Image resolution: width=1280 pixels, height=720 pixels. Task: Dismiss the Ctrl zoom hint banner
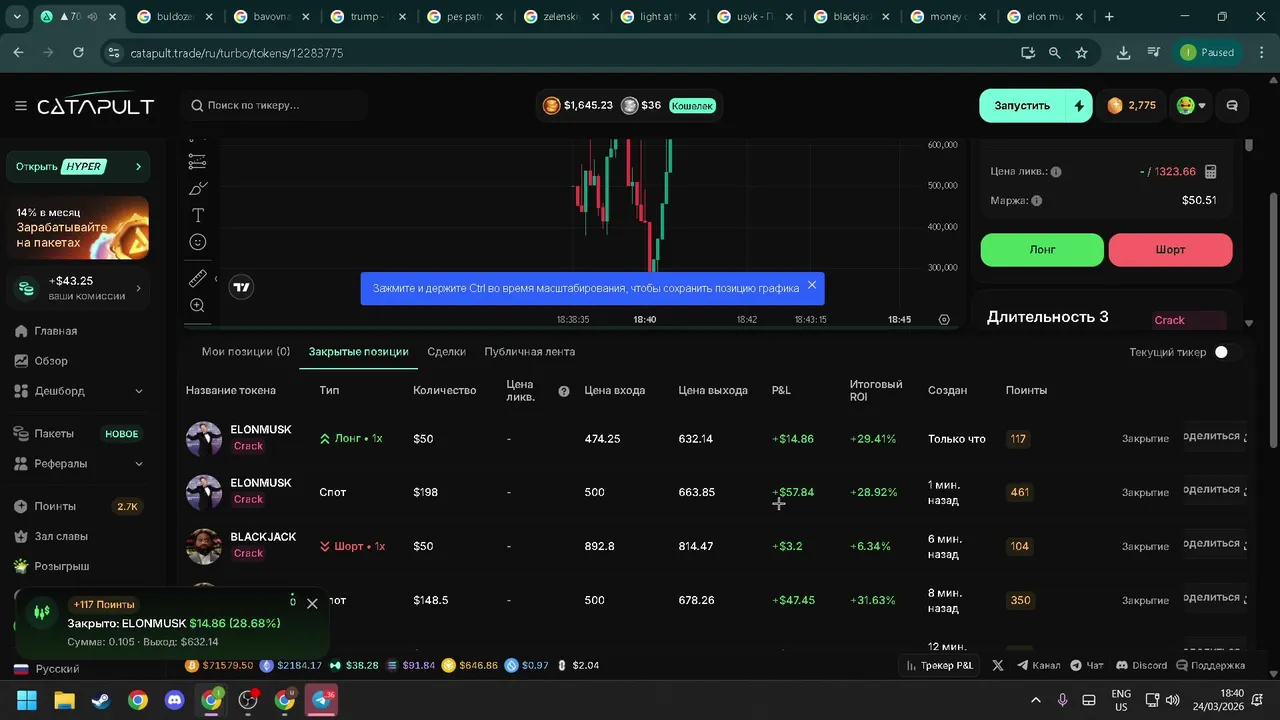[812, 285]
